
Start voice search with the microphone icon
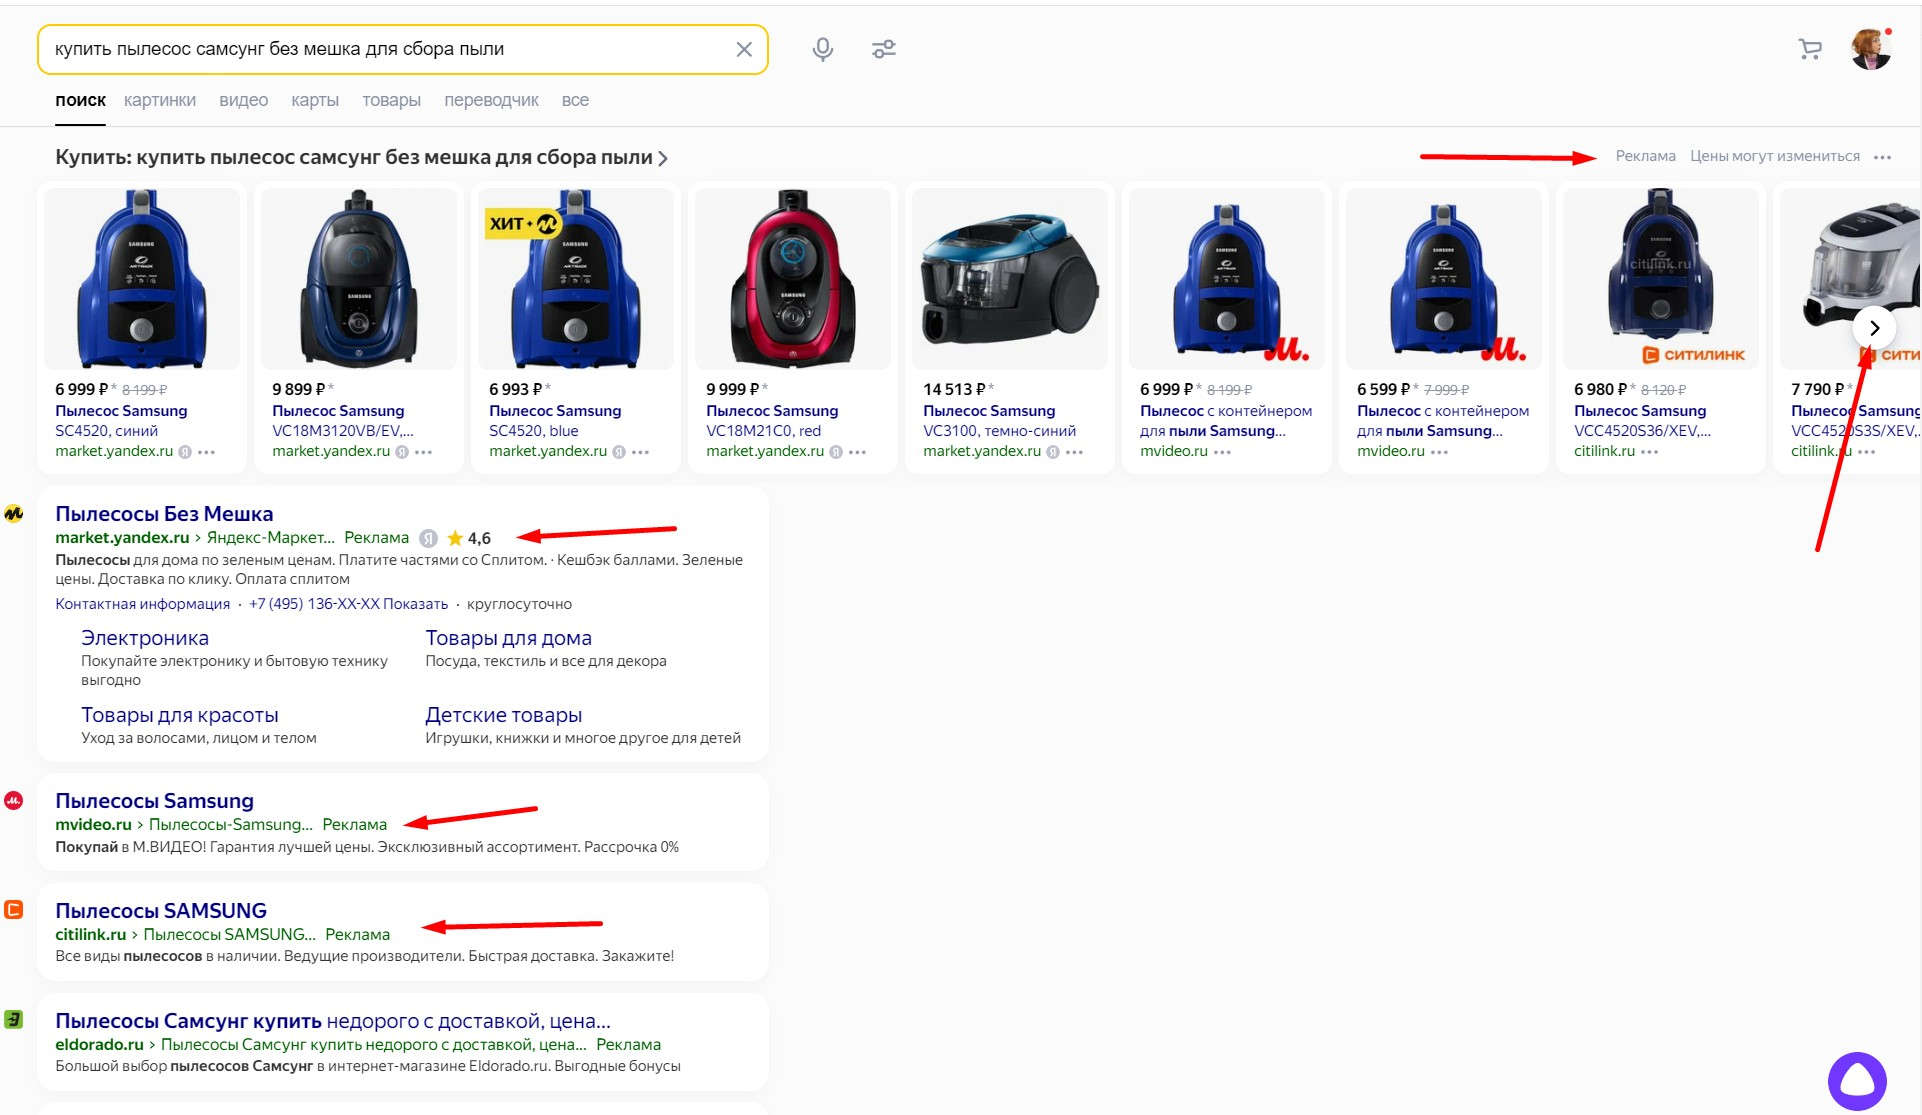tap(823, 49)
